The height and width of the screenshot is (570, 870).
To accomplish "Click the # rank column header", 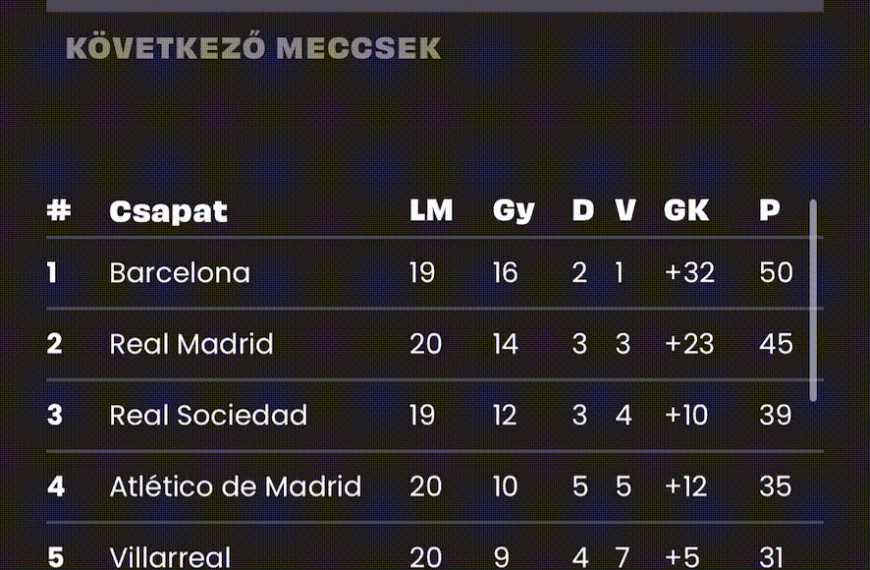I will 59,210.
